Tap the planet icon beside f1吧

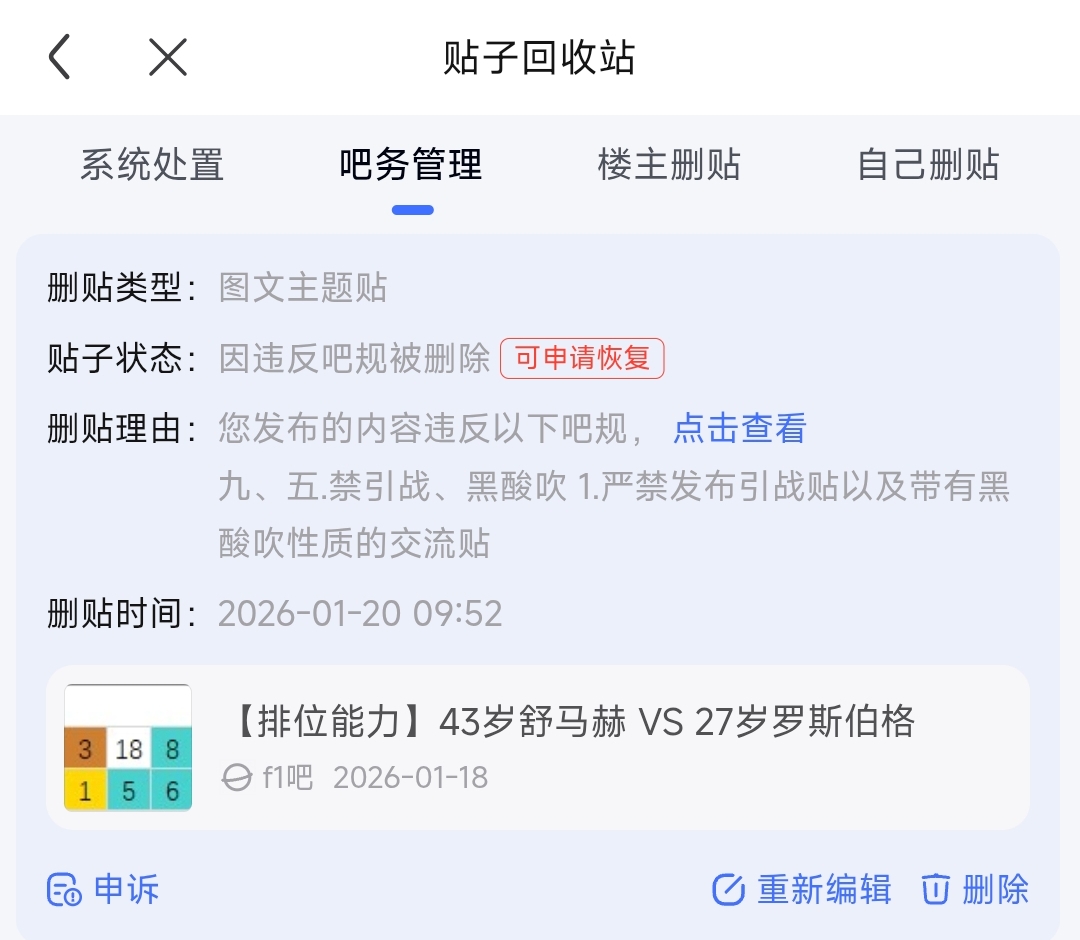click(237, 778)
